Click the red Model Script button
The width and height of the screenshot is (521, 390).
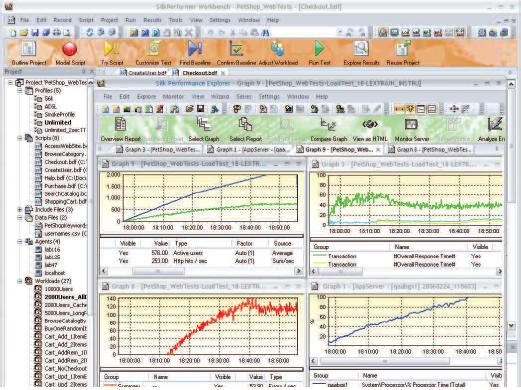70,49
